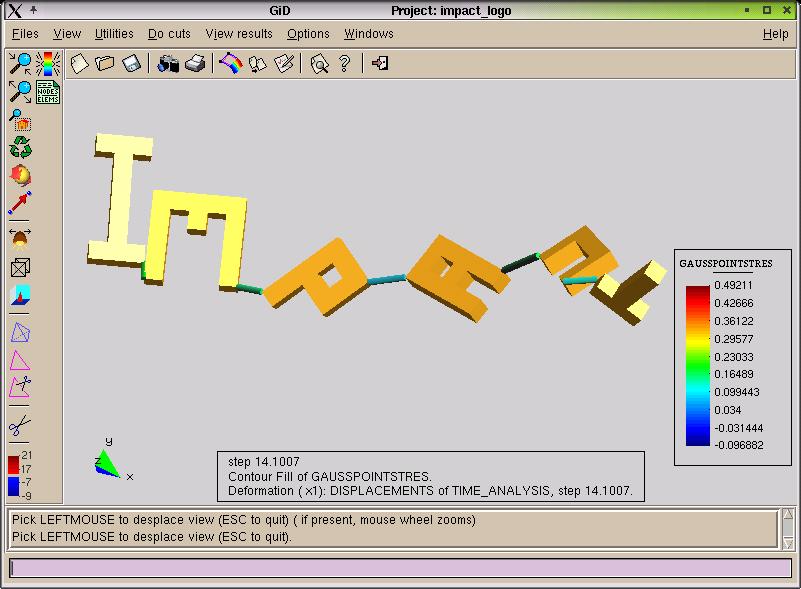Click legend value 0.23033

734,357
